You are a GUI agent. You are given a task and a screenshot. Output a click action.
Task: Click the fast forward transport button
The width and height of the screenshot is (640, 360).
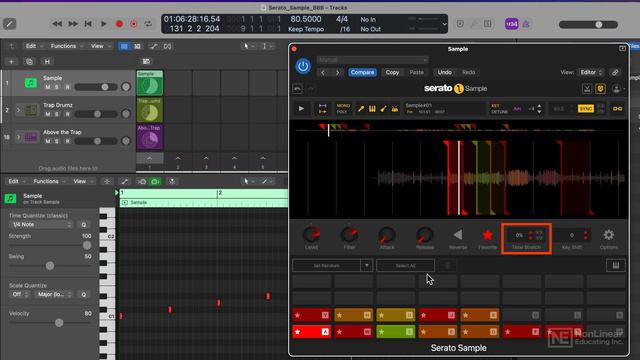(73, 24)
